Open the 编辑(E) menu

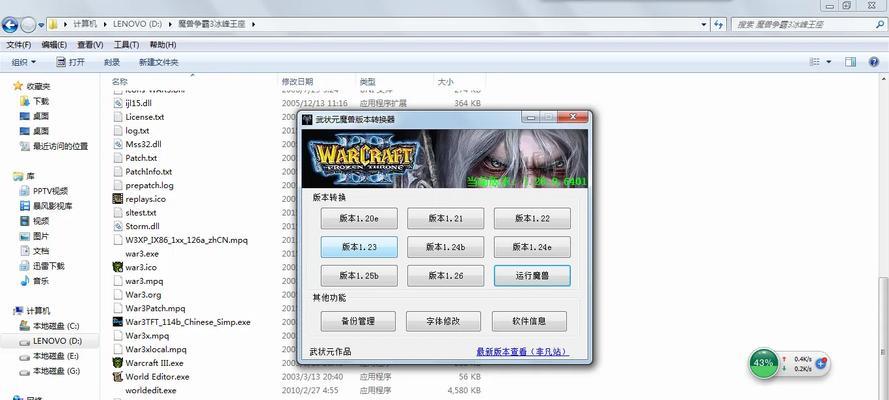pyautogui.click(x=54, y=44)
